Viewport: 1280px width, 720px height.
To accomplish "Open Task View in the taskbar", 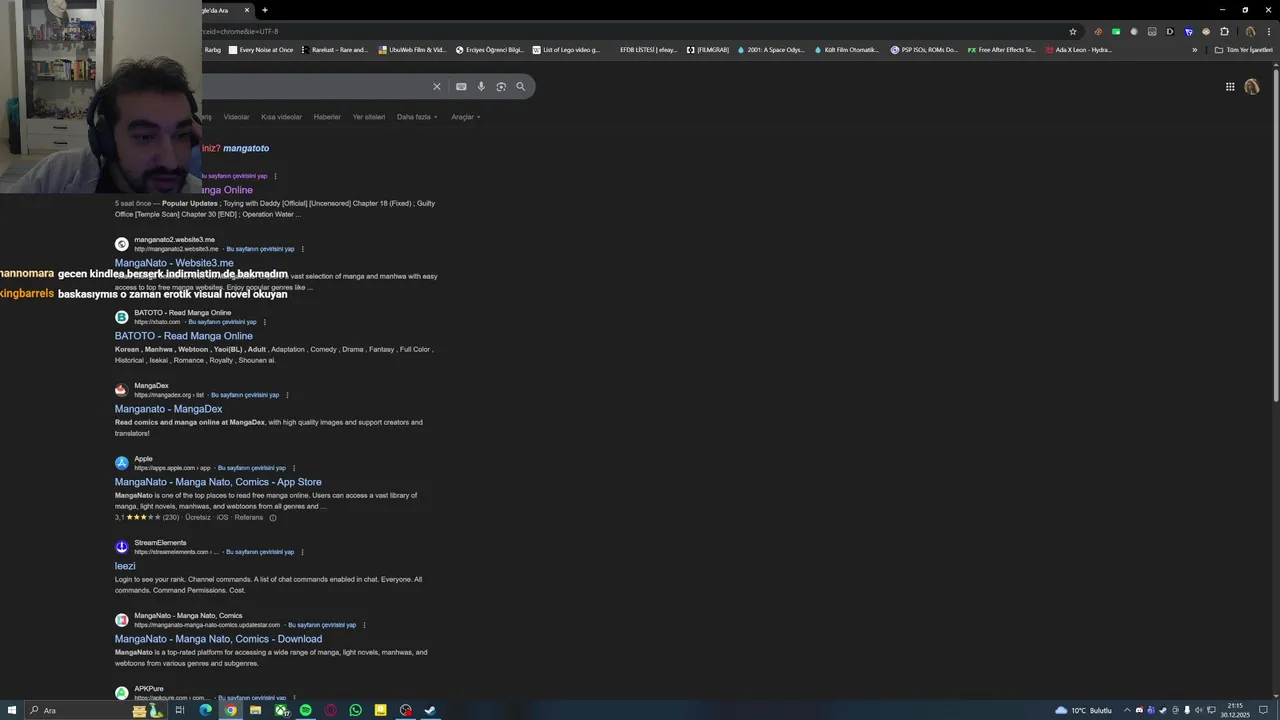I will point(180,710).
